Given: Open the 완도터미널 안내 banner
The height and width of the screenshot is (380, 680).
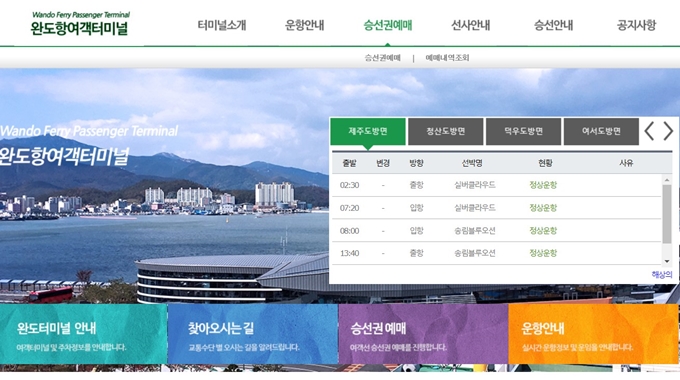Looking at the screenshot, I should tap(84, 334).
